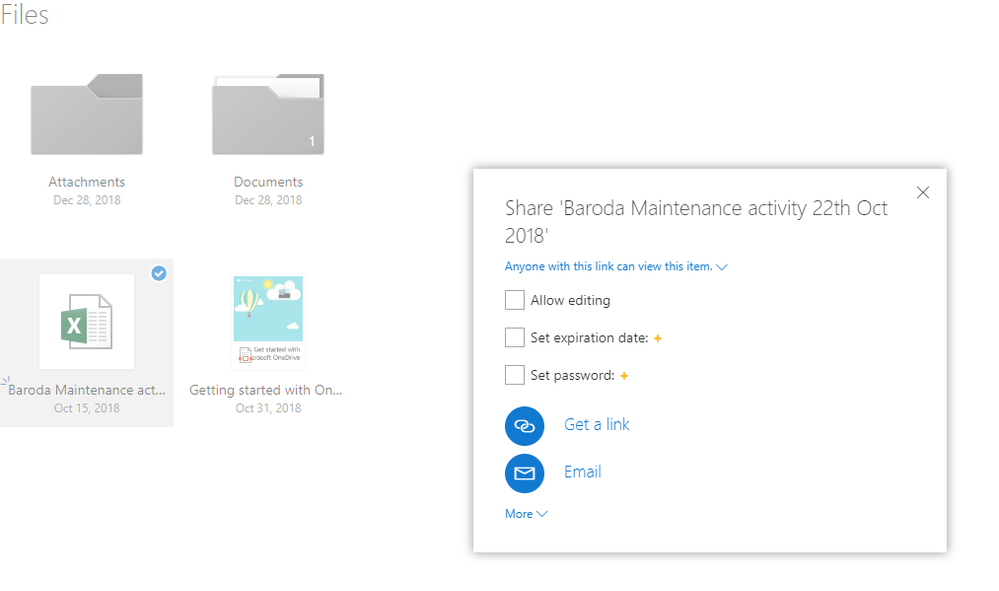Click the premium star beside Set password
The width and height of the screenshot is (999, 591).
[624, 376]
